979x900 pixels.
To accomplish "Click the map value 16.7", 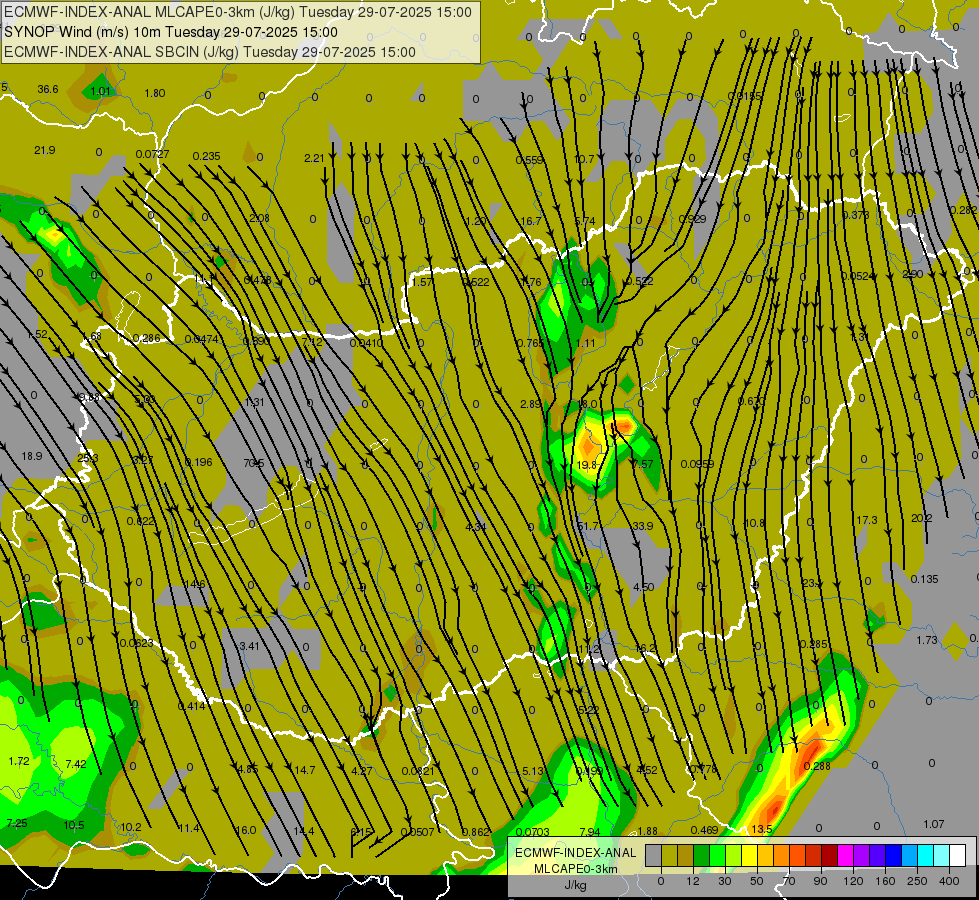I will pyautogui.click(x=531, y=221).
